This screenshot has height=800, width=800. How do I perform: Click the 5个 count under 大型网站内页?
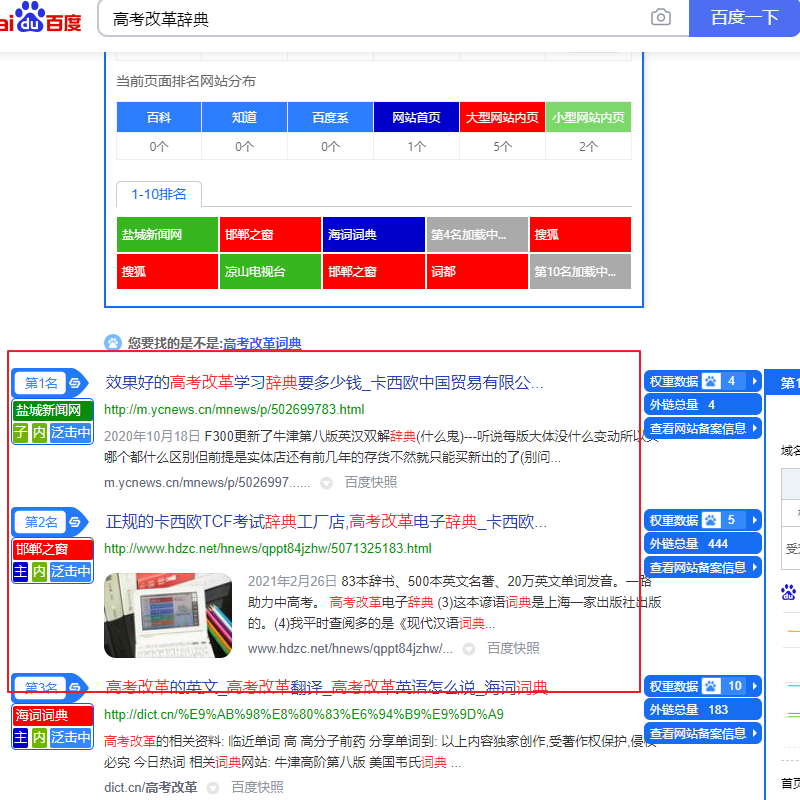pyautogui.click(x=502, y=146)
